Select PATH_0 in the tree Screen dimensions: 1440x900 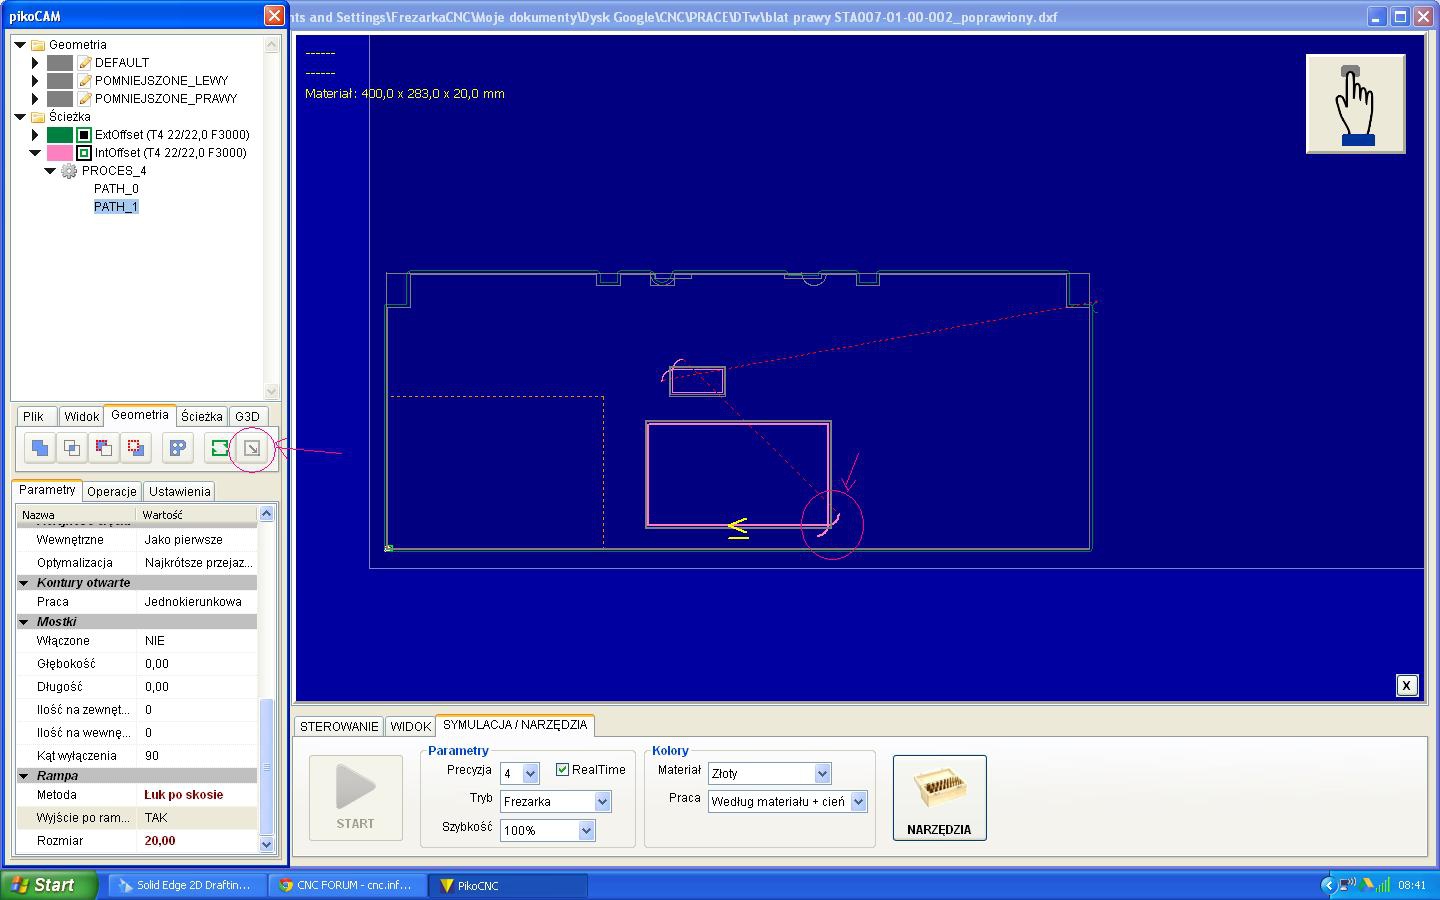(116, 189)
